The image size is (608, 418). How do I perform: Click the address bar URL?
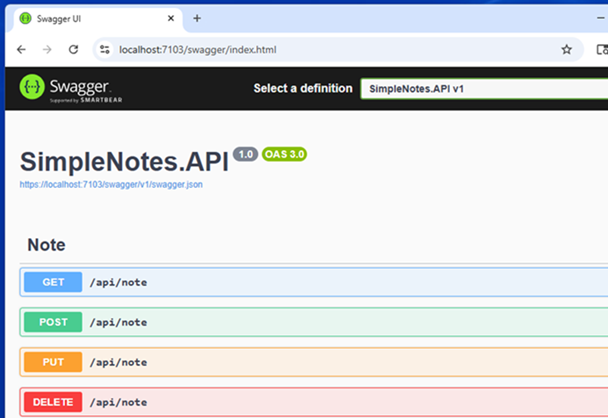click(x=198, y=50)
